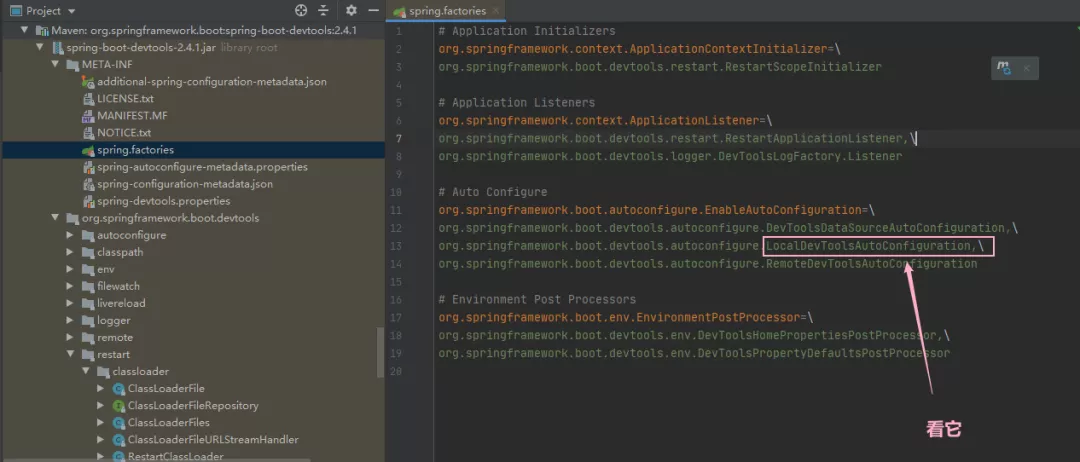This screenshot has height=462, width=1080.
Task: Expand the autoconfigure package
Action: [x=70, y=235]
